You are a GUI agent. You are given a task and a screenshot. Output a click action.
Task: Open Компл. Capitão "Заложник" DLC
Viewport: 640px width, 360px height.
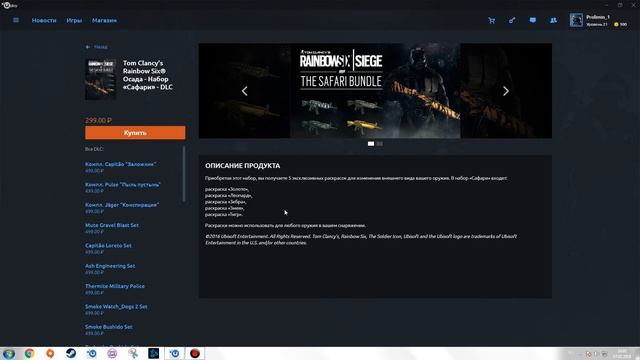pos(120,164)
